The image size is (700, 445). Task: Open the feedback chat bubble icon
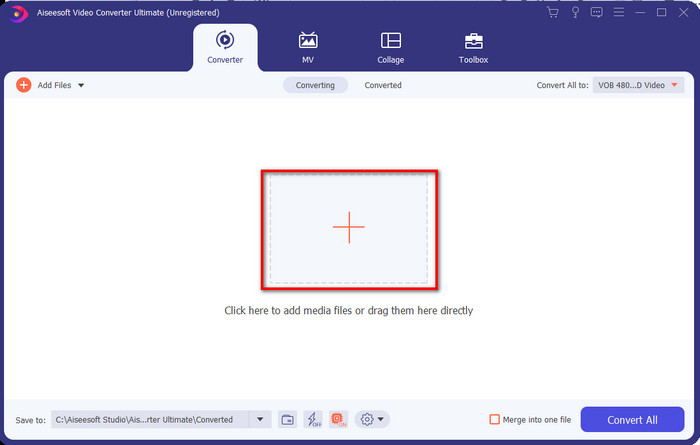[596, 12]
